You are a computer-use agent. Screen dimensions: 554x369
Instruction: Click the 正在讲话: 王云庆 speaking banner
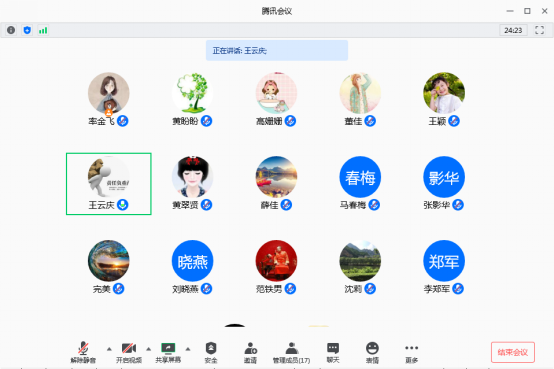(x=277, y=51)
